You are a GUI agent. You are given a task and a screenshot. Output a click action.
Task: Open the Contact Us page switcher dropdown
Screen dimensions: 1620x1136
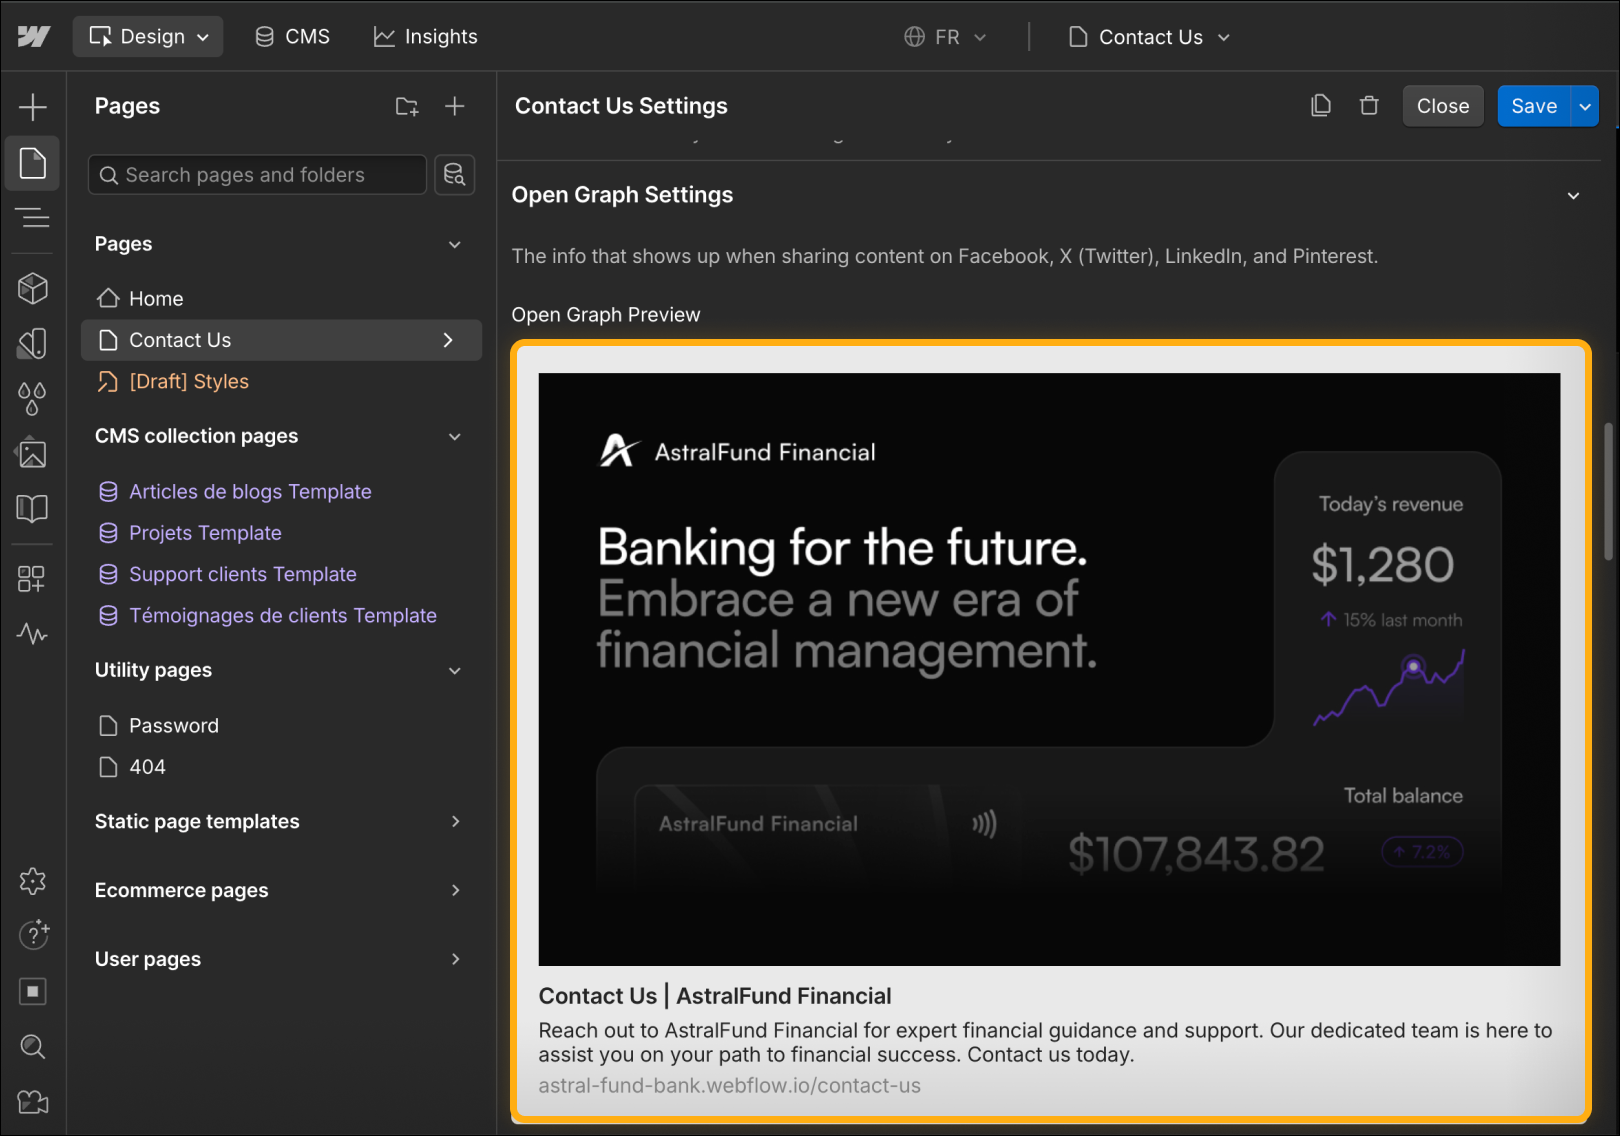pyautogui.click(x=1149, y=37)
